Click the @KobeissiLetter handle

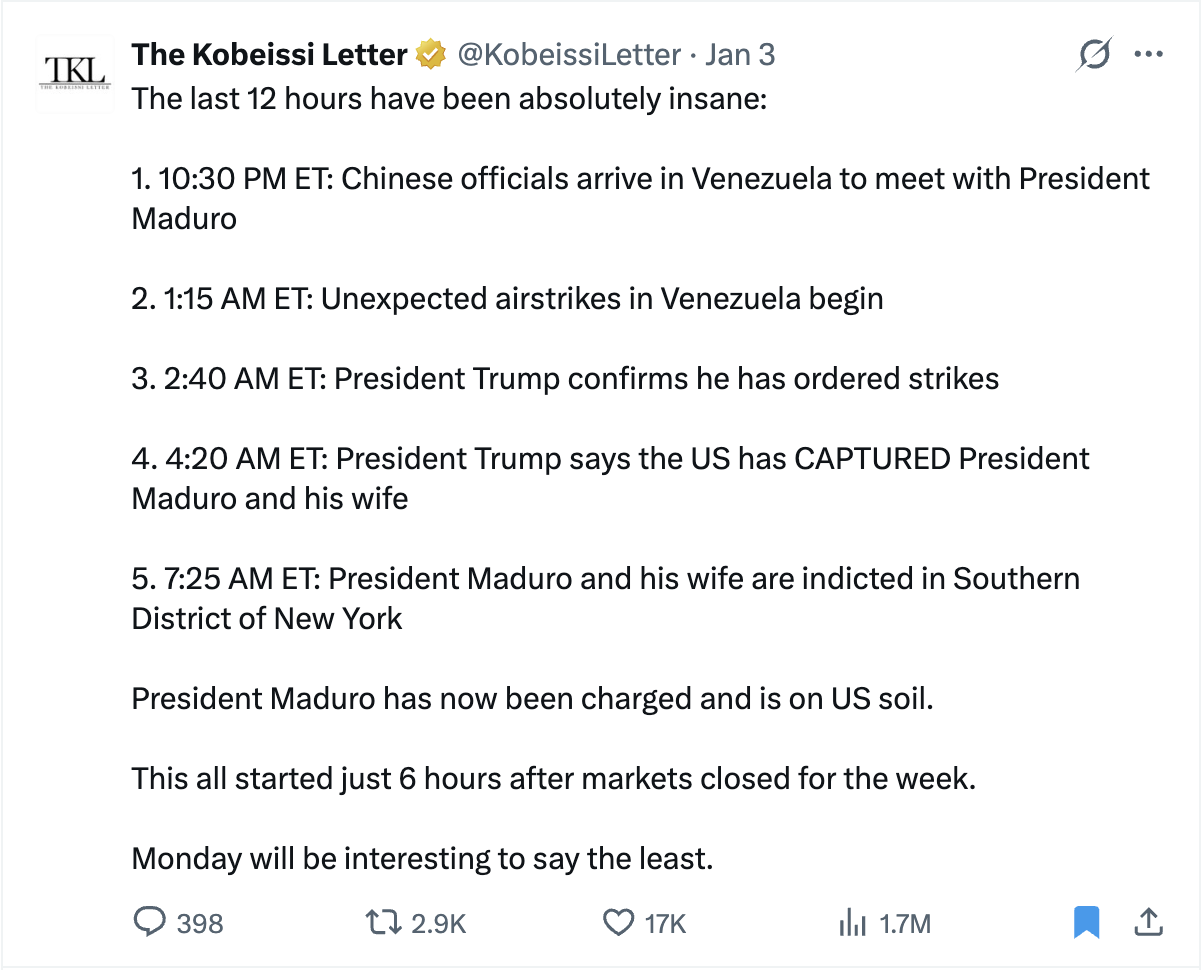click(569, 54)
